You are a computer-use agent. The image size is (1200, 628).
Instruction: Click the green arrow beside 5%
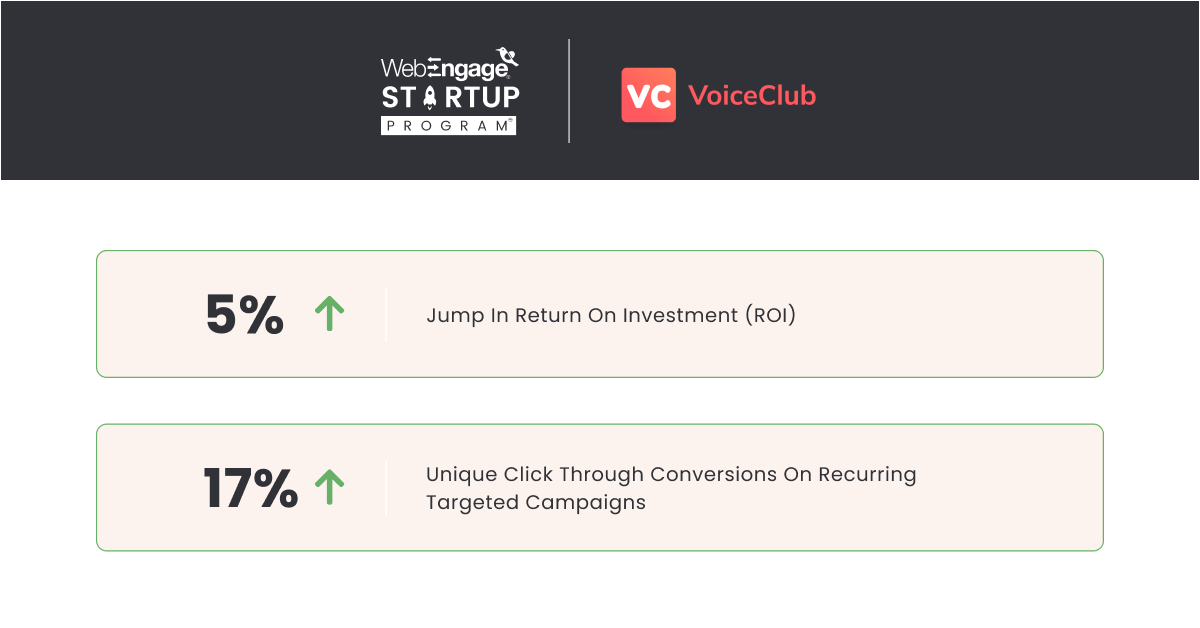tap(329, 314)
